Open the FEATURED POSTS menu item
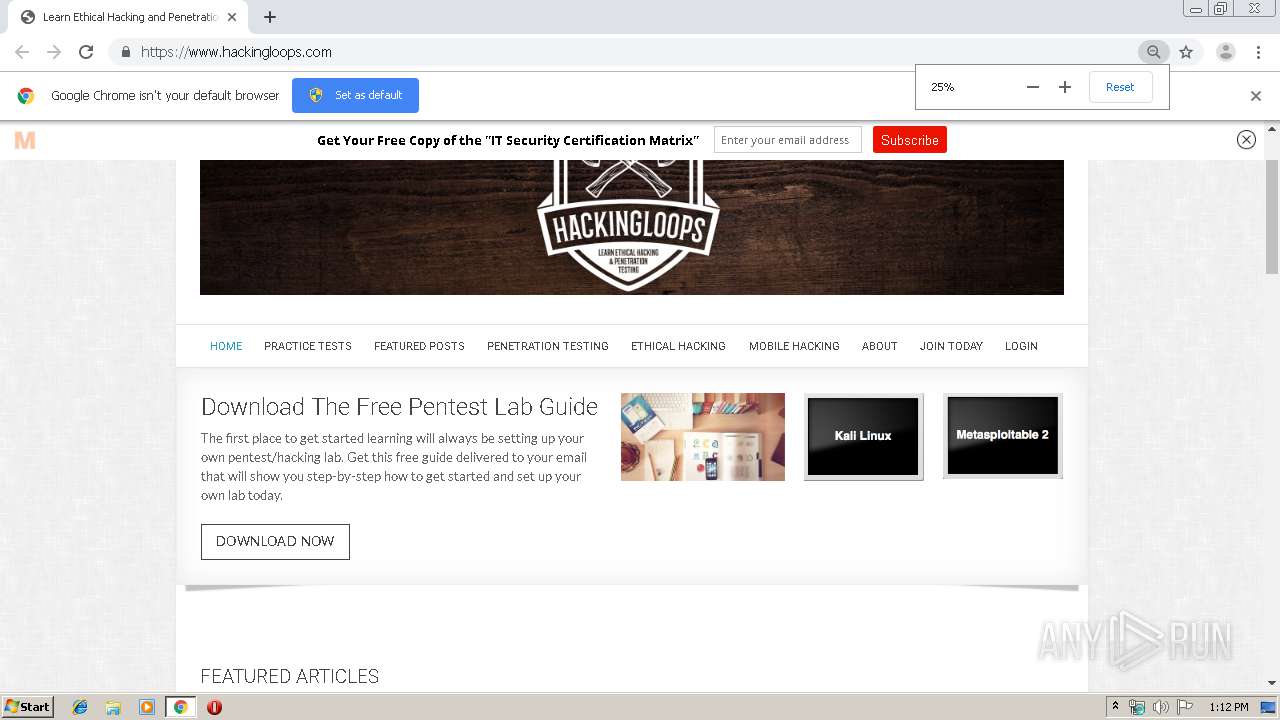Viewport: 1280px width, 720px height. pos(419,346)
